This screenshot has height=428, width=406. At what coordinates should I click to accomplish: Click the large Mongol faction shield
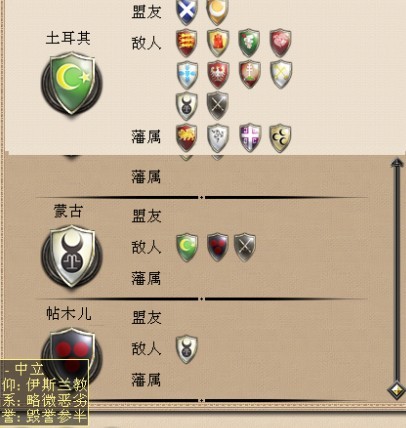coord(72,256)
